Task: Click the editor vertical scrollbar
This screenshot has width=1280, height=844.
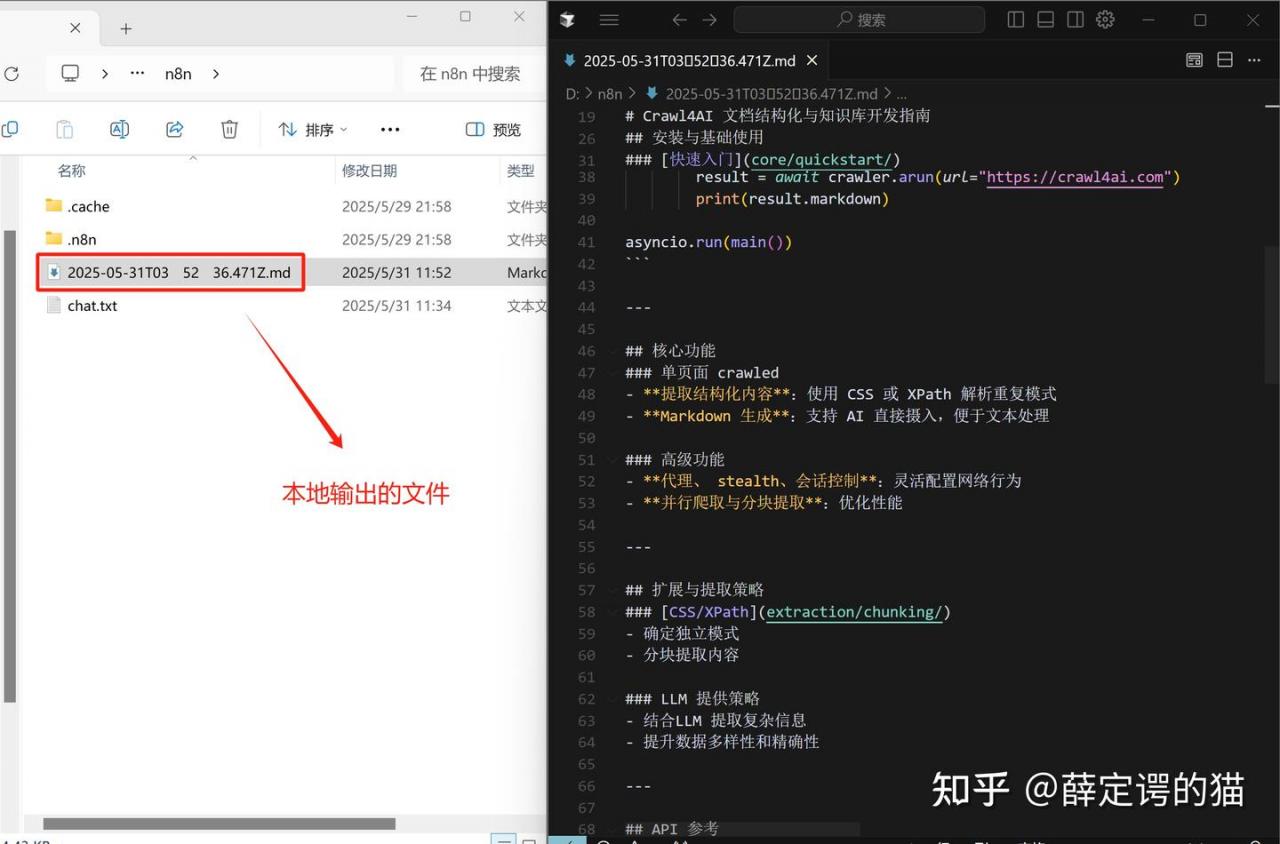Action: pyautogui.click(x=1271, y=315)
